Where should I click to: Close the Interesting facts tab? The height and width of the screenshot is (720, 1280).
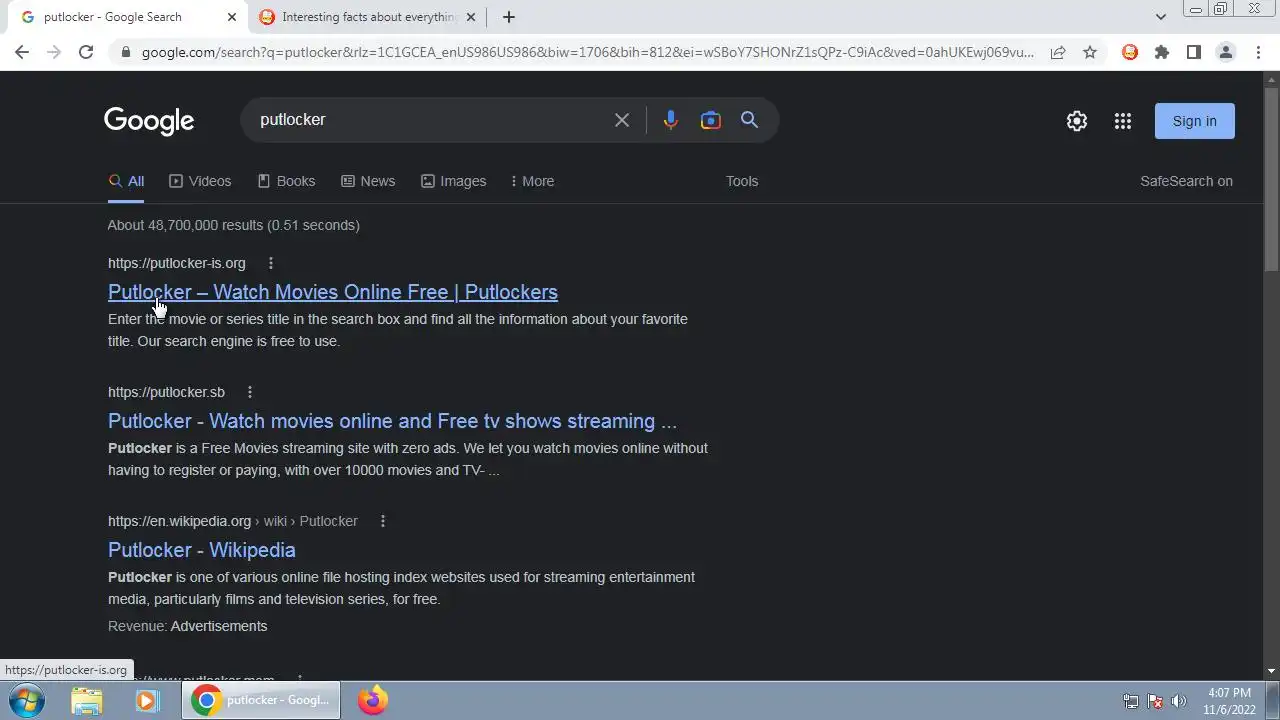click(471, 17)
